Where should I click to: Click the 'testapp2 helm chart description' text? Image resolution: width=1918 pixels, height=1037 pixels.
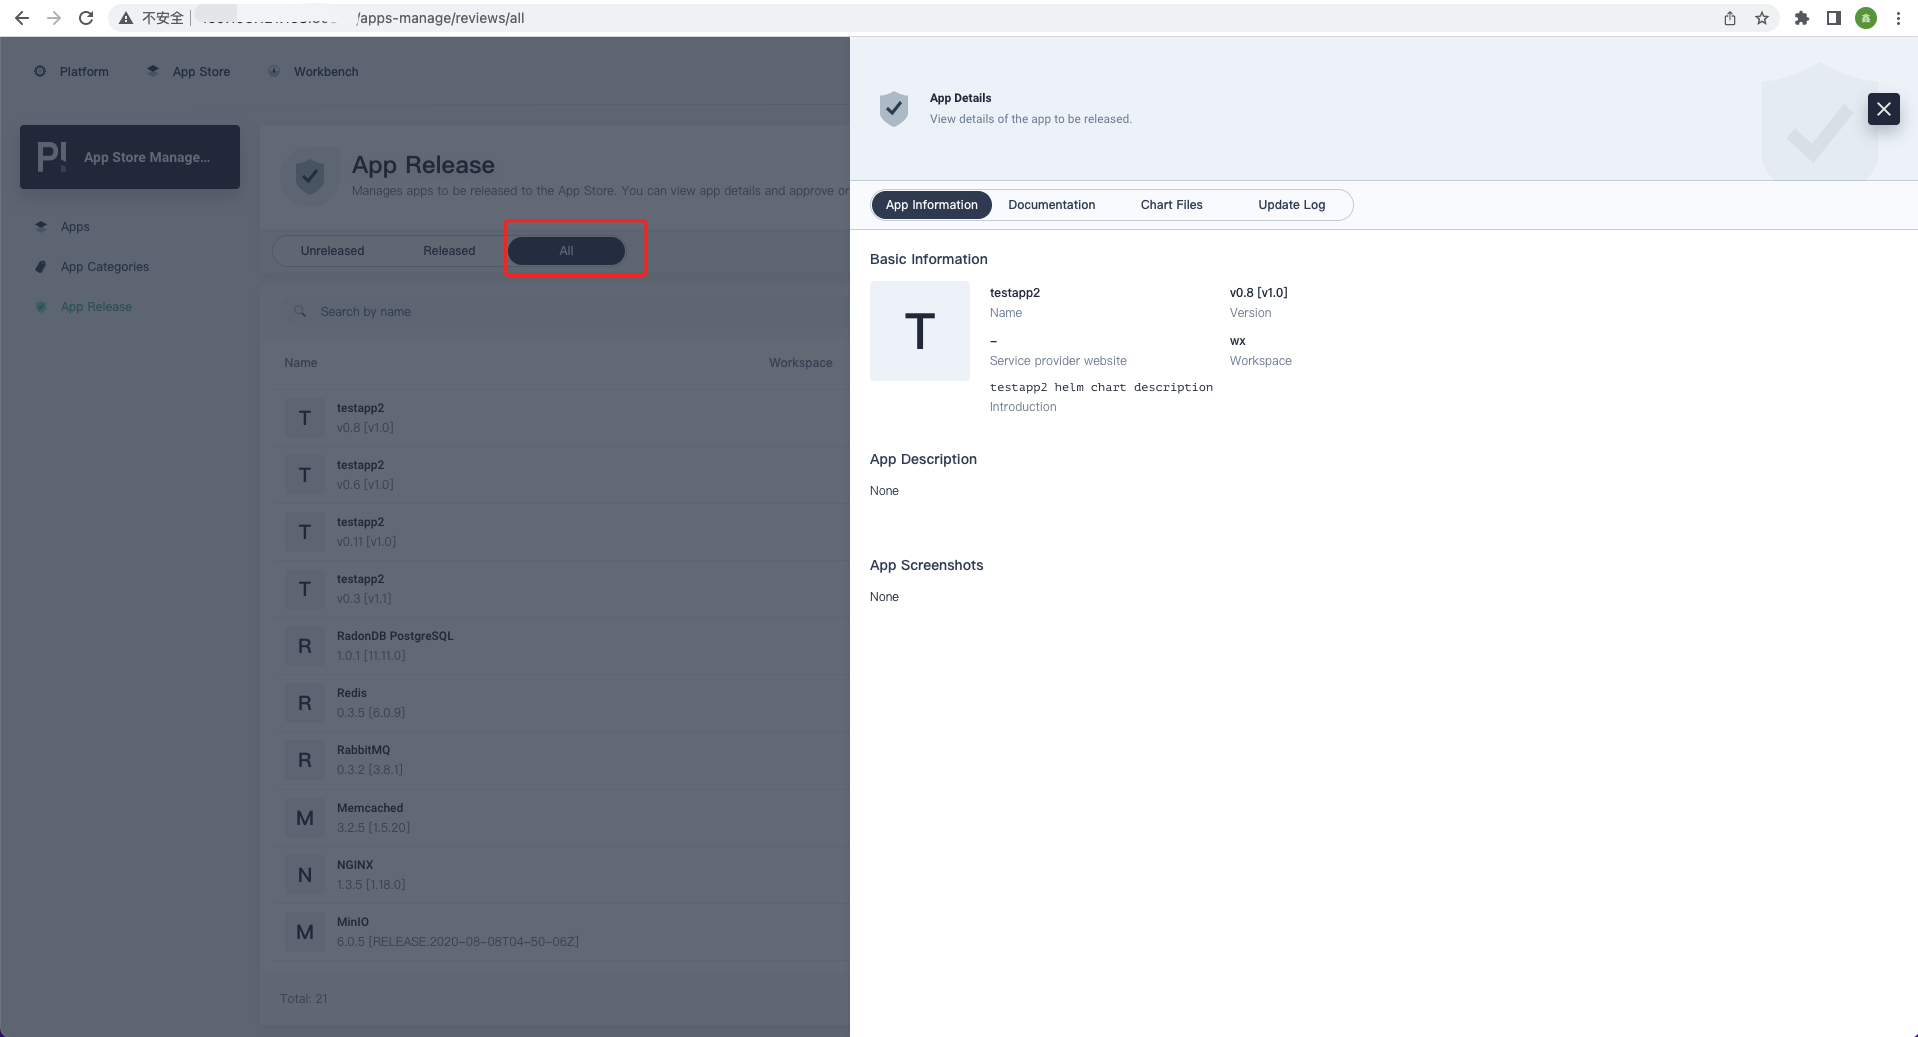point(1101,387)
